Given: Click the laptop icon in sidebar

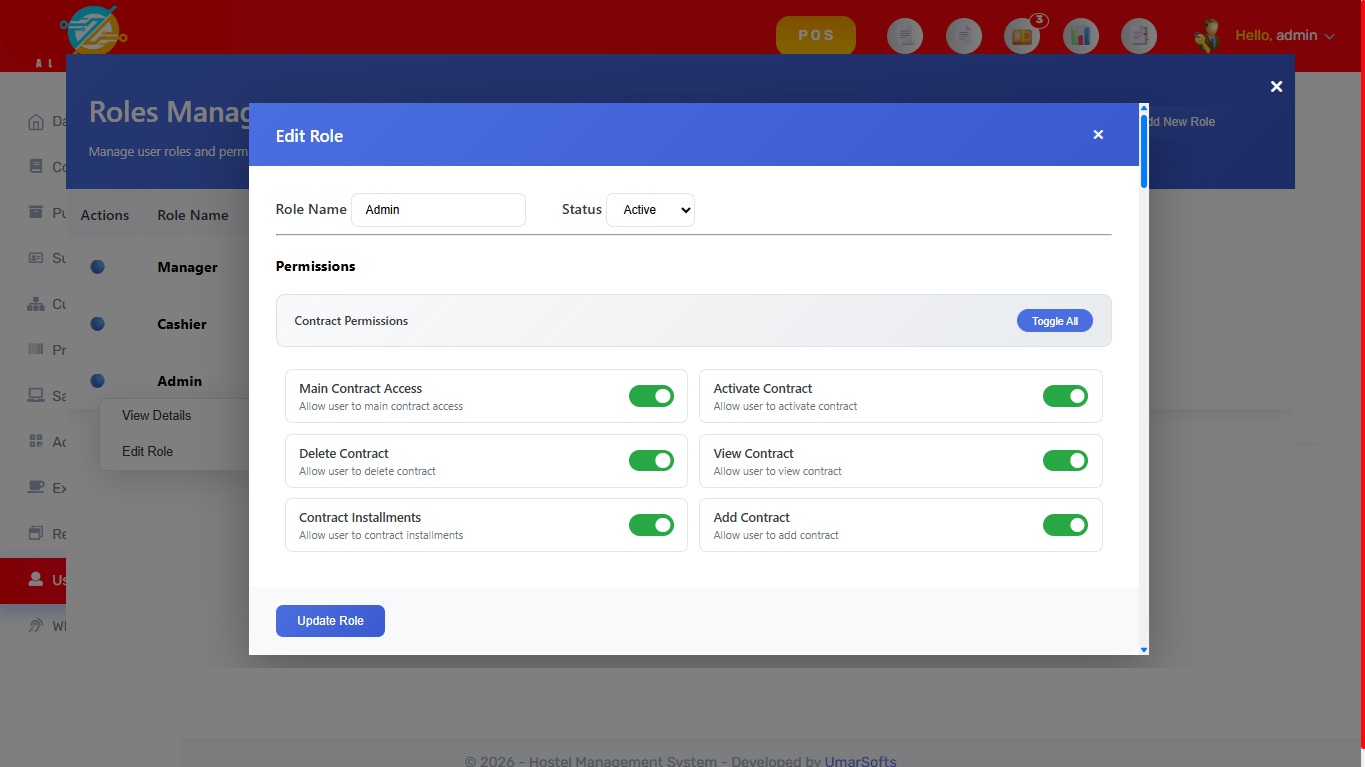Looking at the screenshot, I should 36,396.
